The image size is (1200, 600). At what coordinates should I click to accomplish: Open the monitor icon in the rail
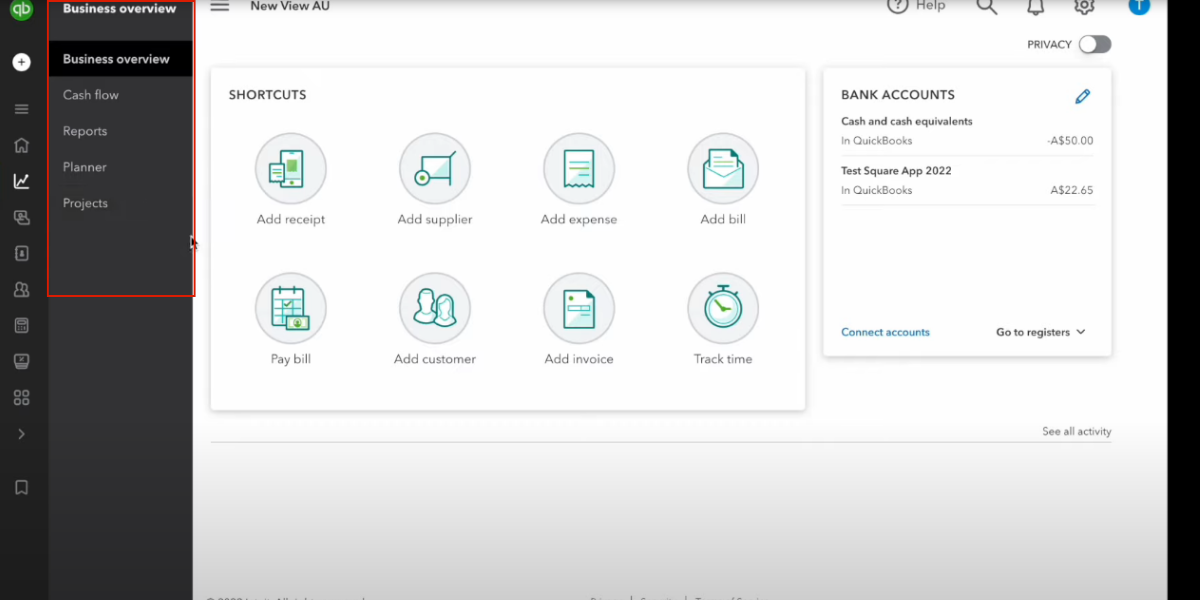pos(21,361)
